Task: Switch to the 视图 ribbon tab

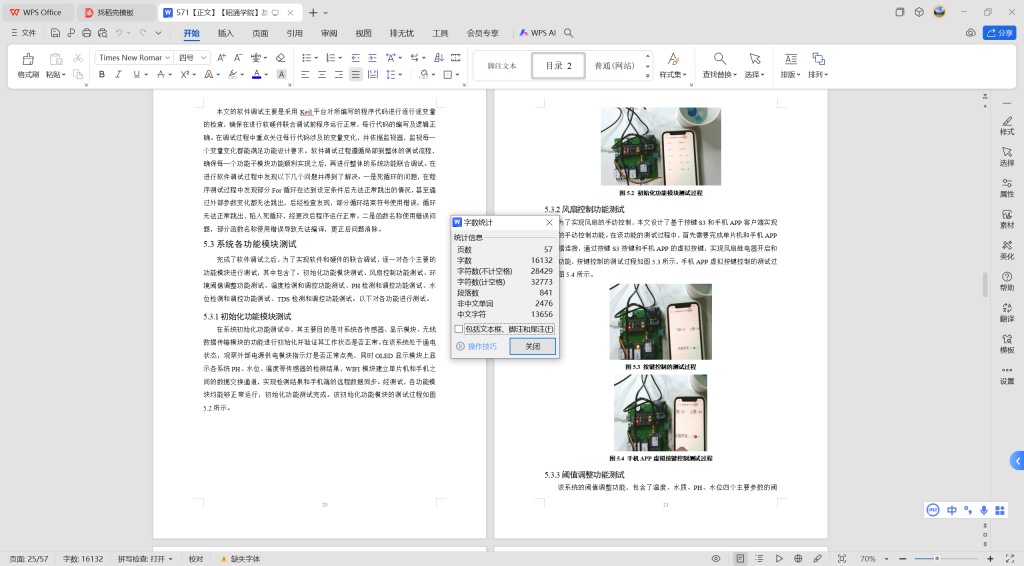Action: (x=363, y=33)
